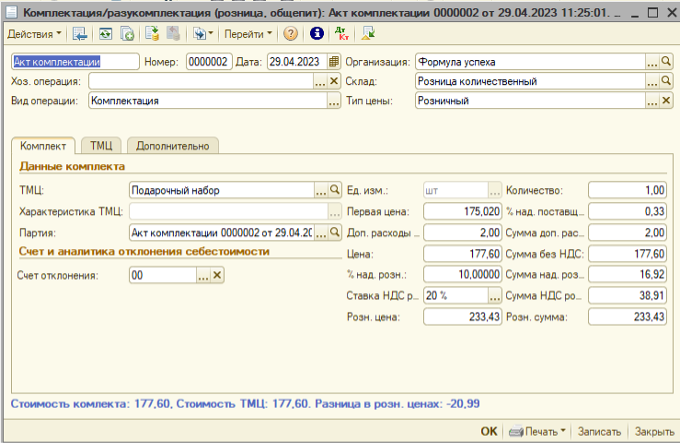Open the Печать dropdown at bottom
680x444 pixels.
(543, 431)
